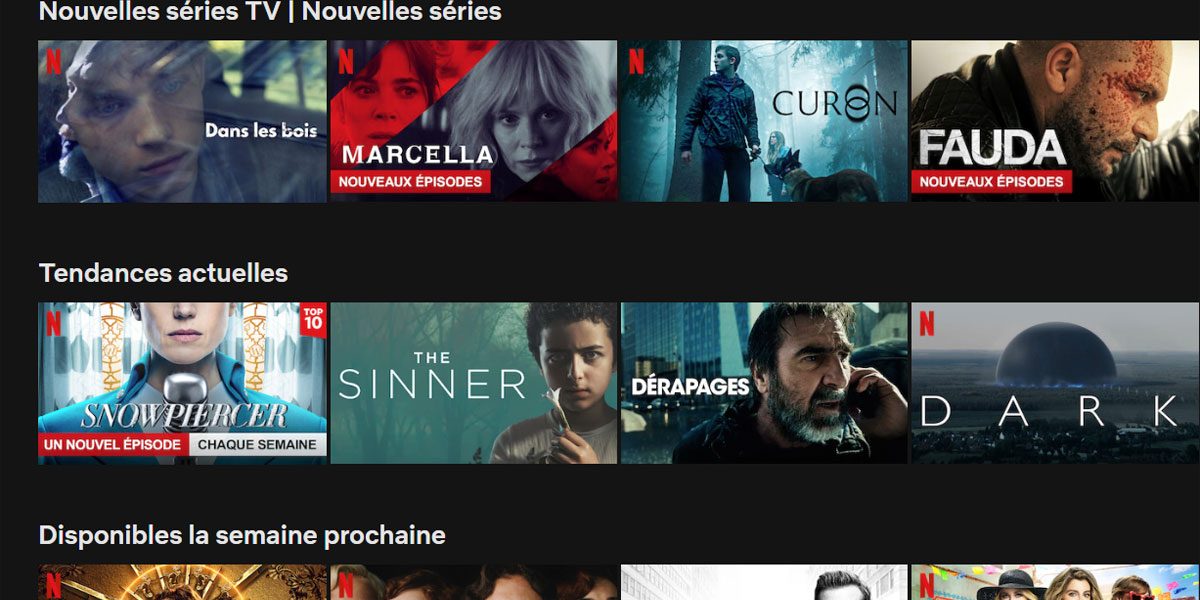Screen dimensions: 1200x600
Task: Click the Netflix N logo on Marcella
Action: point(345,62)
